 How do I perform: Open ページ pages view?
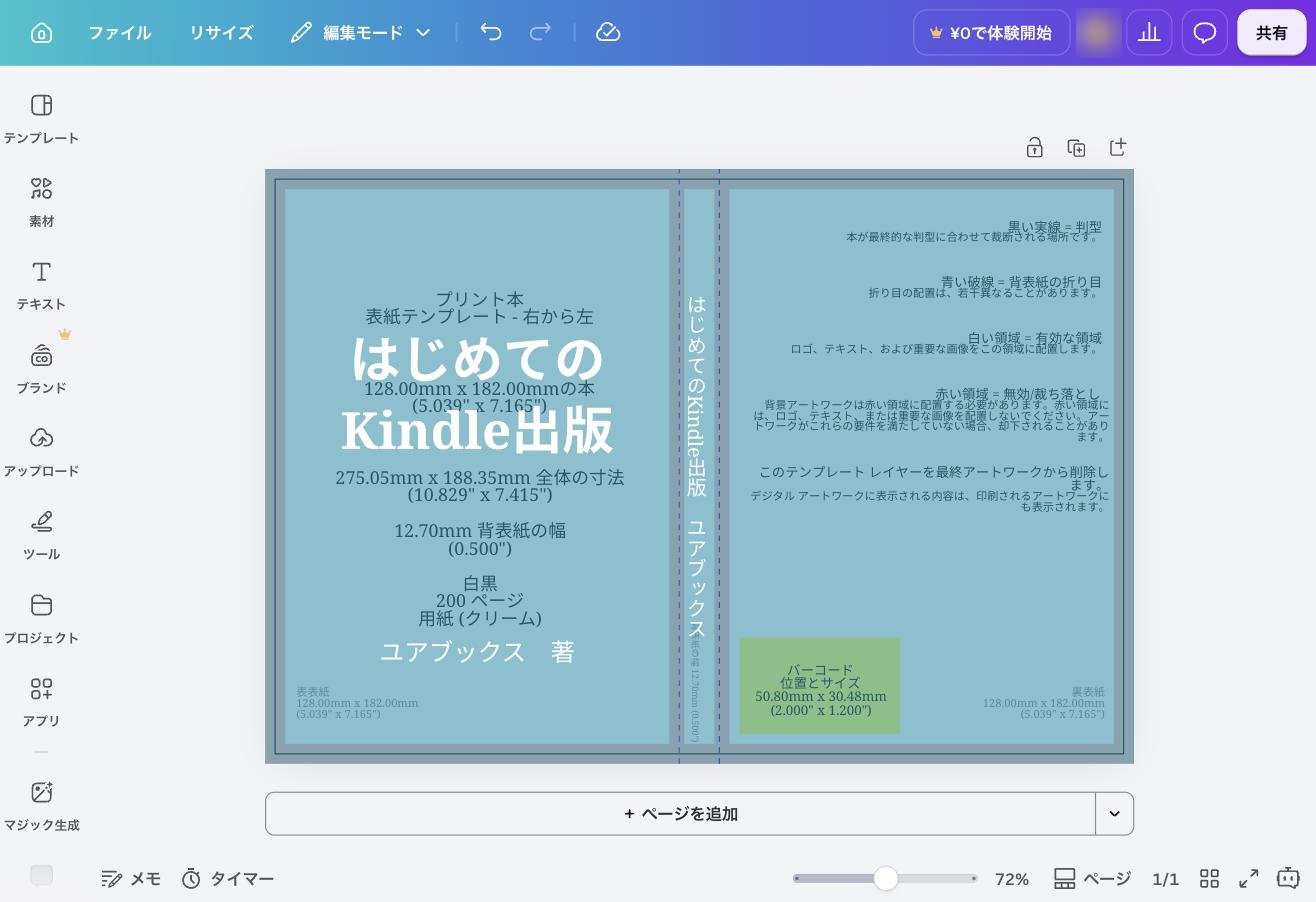pyautogui.click(x=1092, y=879)
